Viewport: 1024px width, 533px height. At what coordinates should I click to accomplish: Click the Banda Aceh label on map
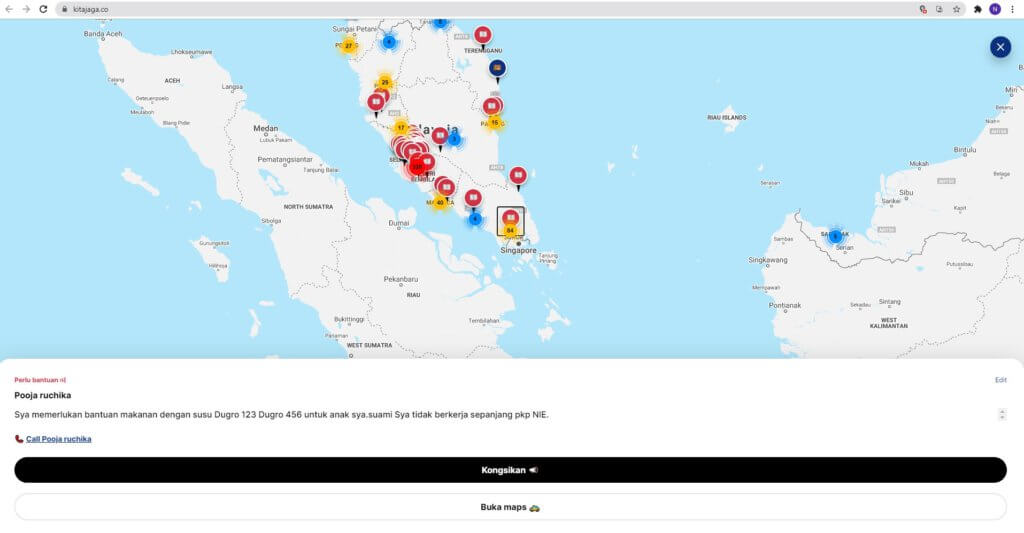tap(103, 34)
